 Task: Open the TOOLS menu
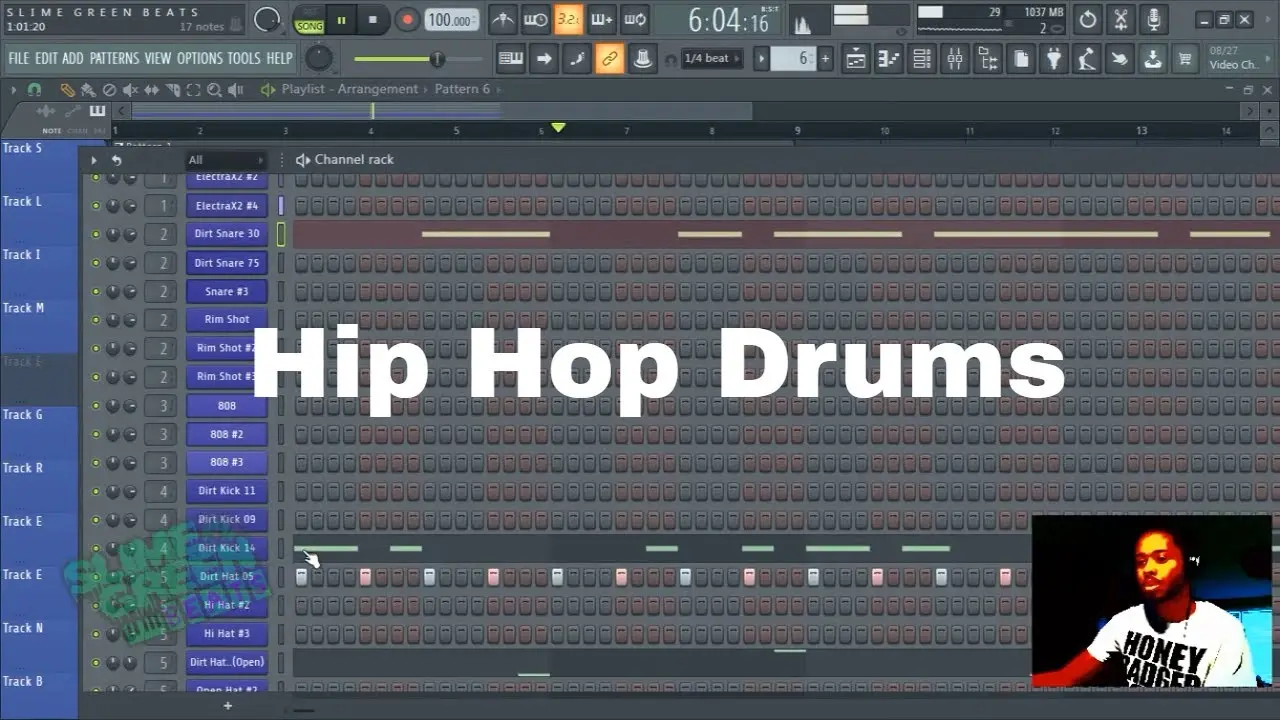coord(244,58)
